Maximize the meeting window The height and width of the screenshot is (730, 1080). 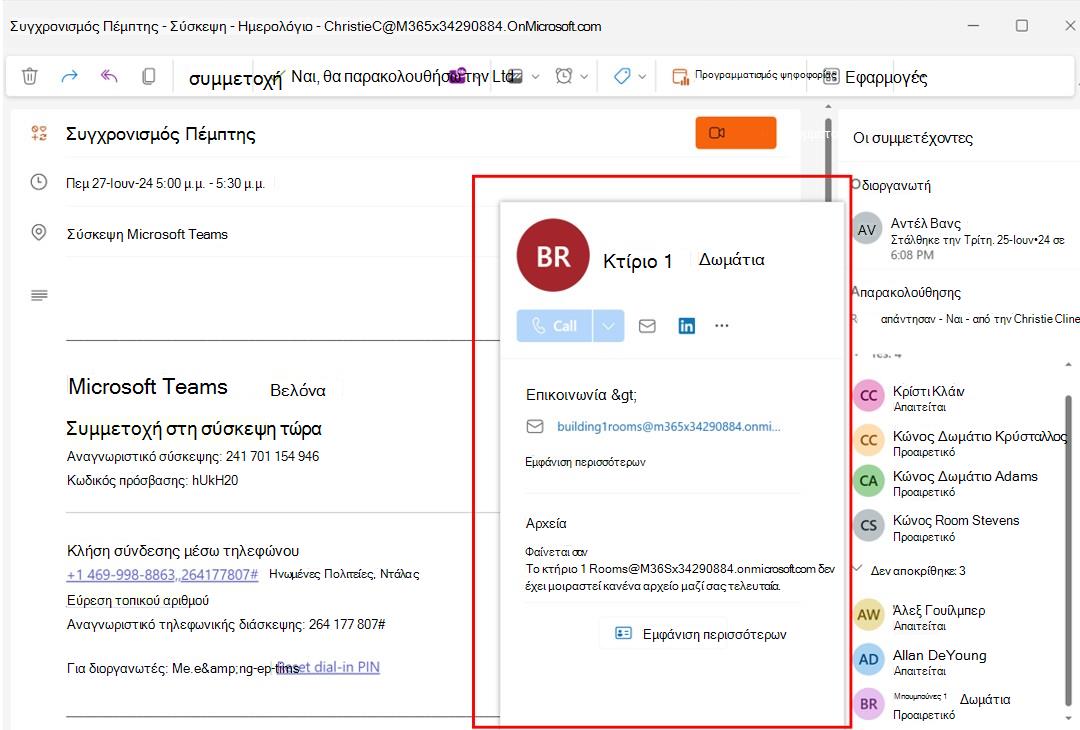coord(1021,25)
